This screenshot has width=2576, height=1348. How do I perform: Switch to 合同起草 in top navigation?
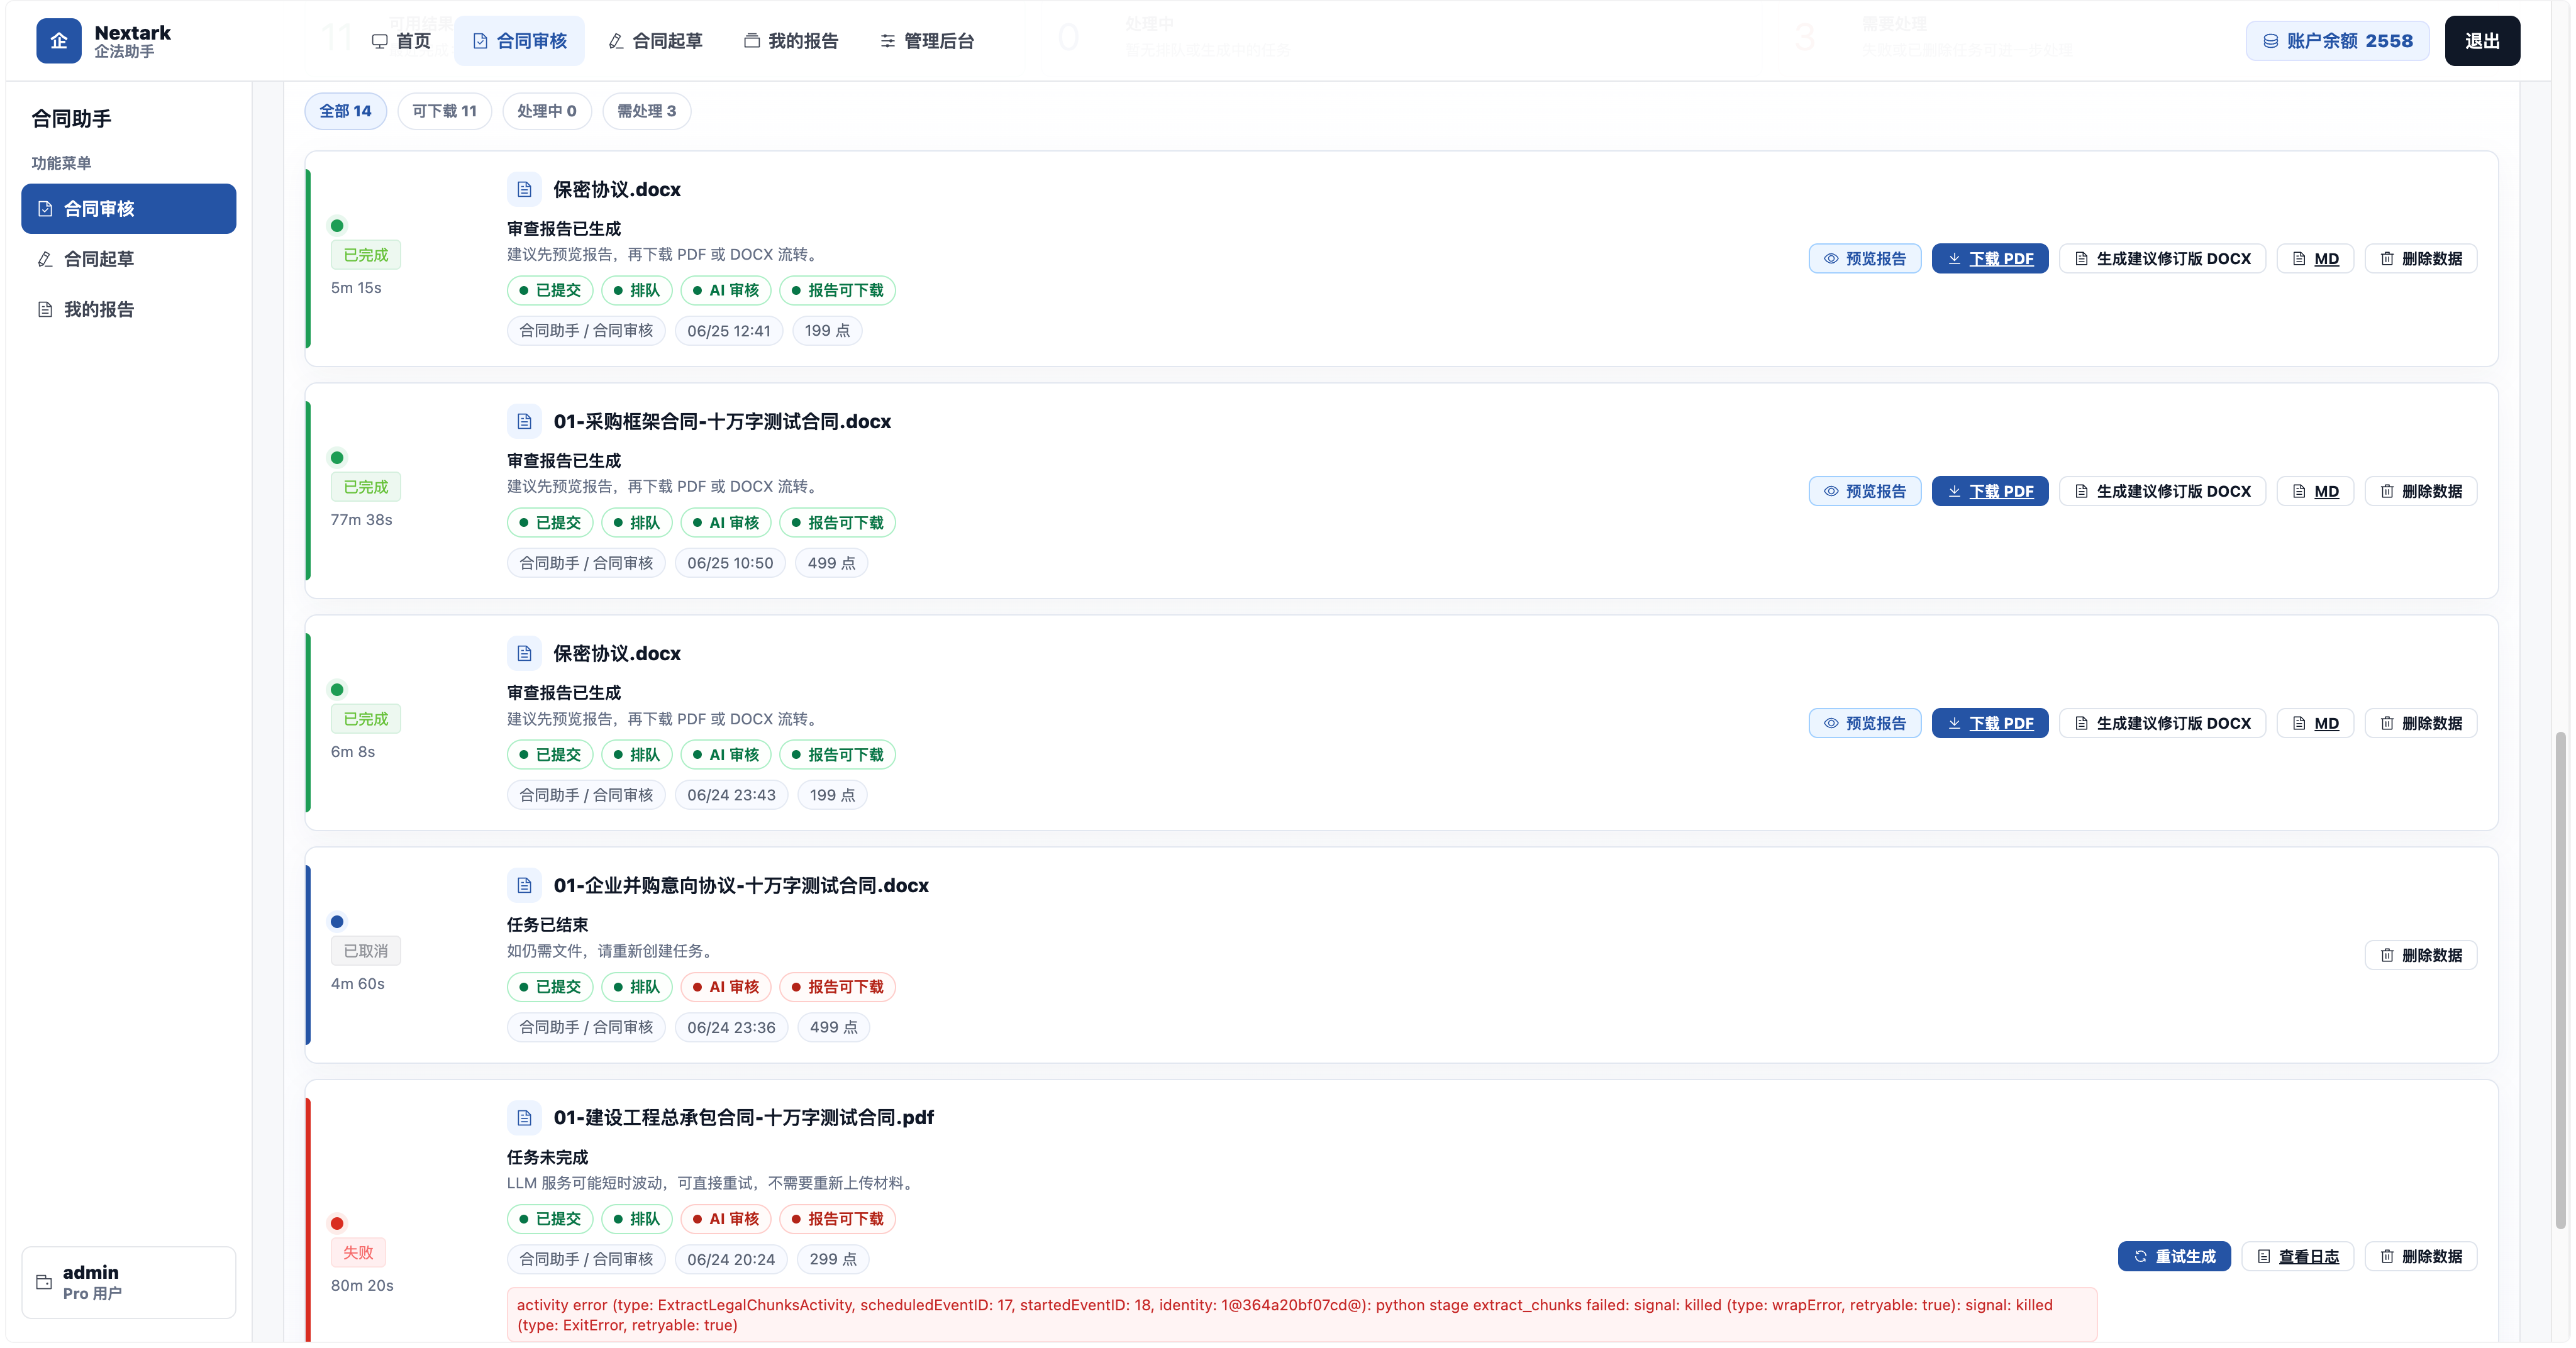[655, 41]
